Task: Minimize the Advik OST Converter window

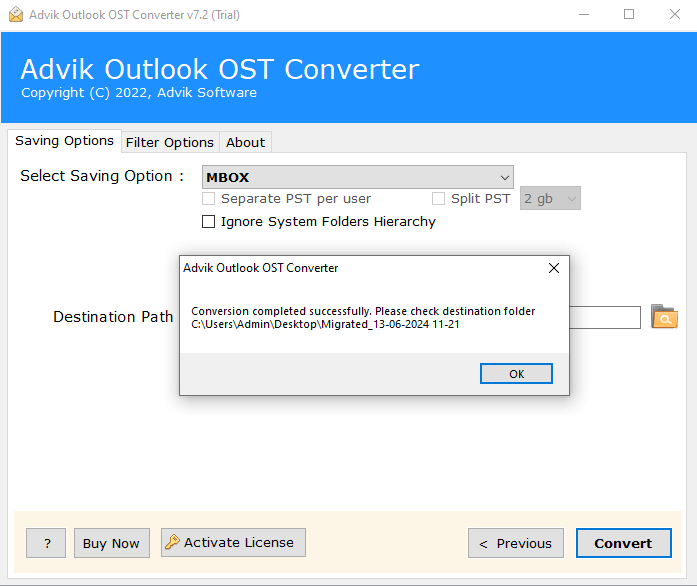Action: pos(584,15)
